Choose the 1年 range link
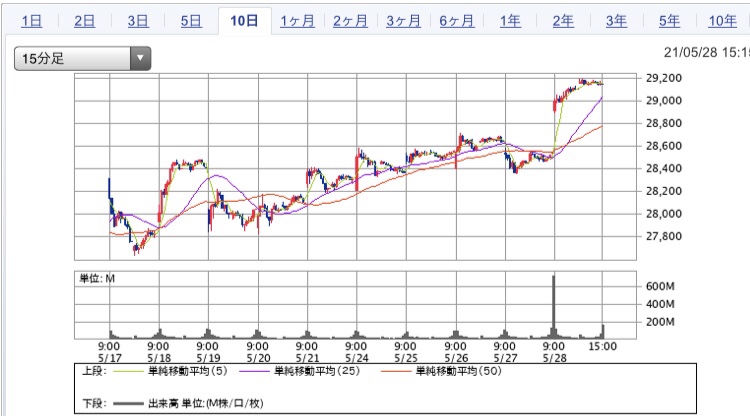The width and height of the screenshot is (750, 416). pos(510,21)
